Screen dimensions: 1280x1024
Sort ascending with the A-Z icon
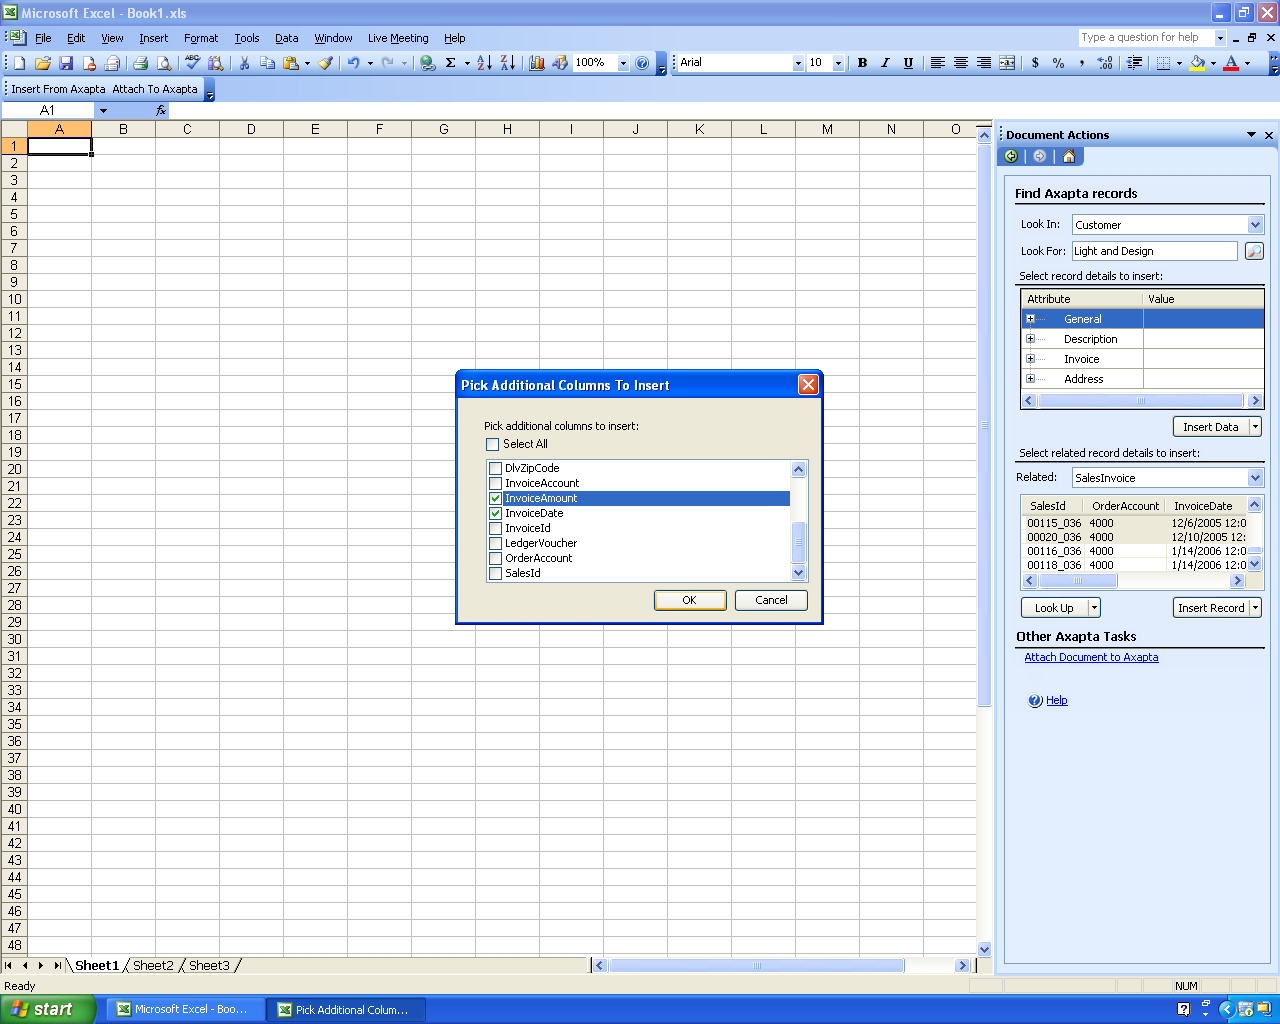click(484, 63)
